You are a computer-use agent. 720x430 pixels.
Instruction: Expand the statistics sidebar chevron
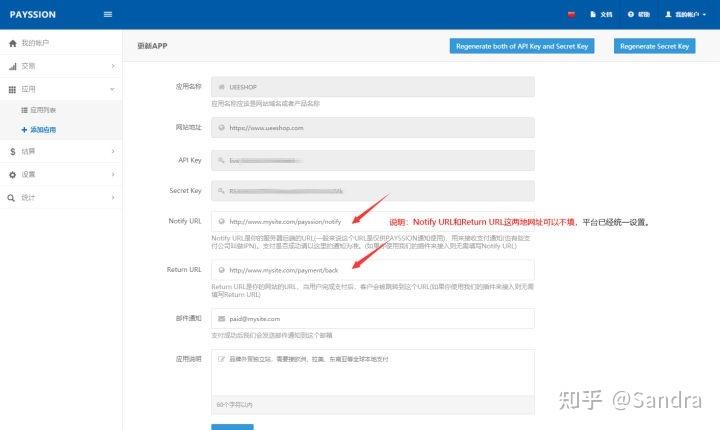pos(113,197)
